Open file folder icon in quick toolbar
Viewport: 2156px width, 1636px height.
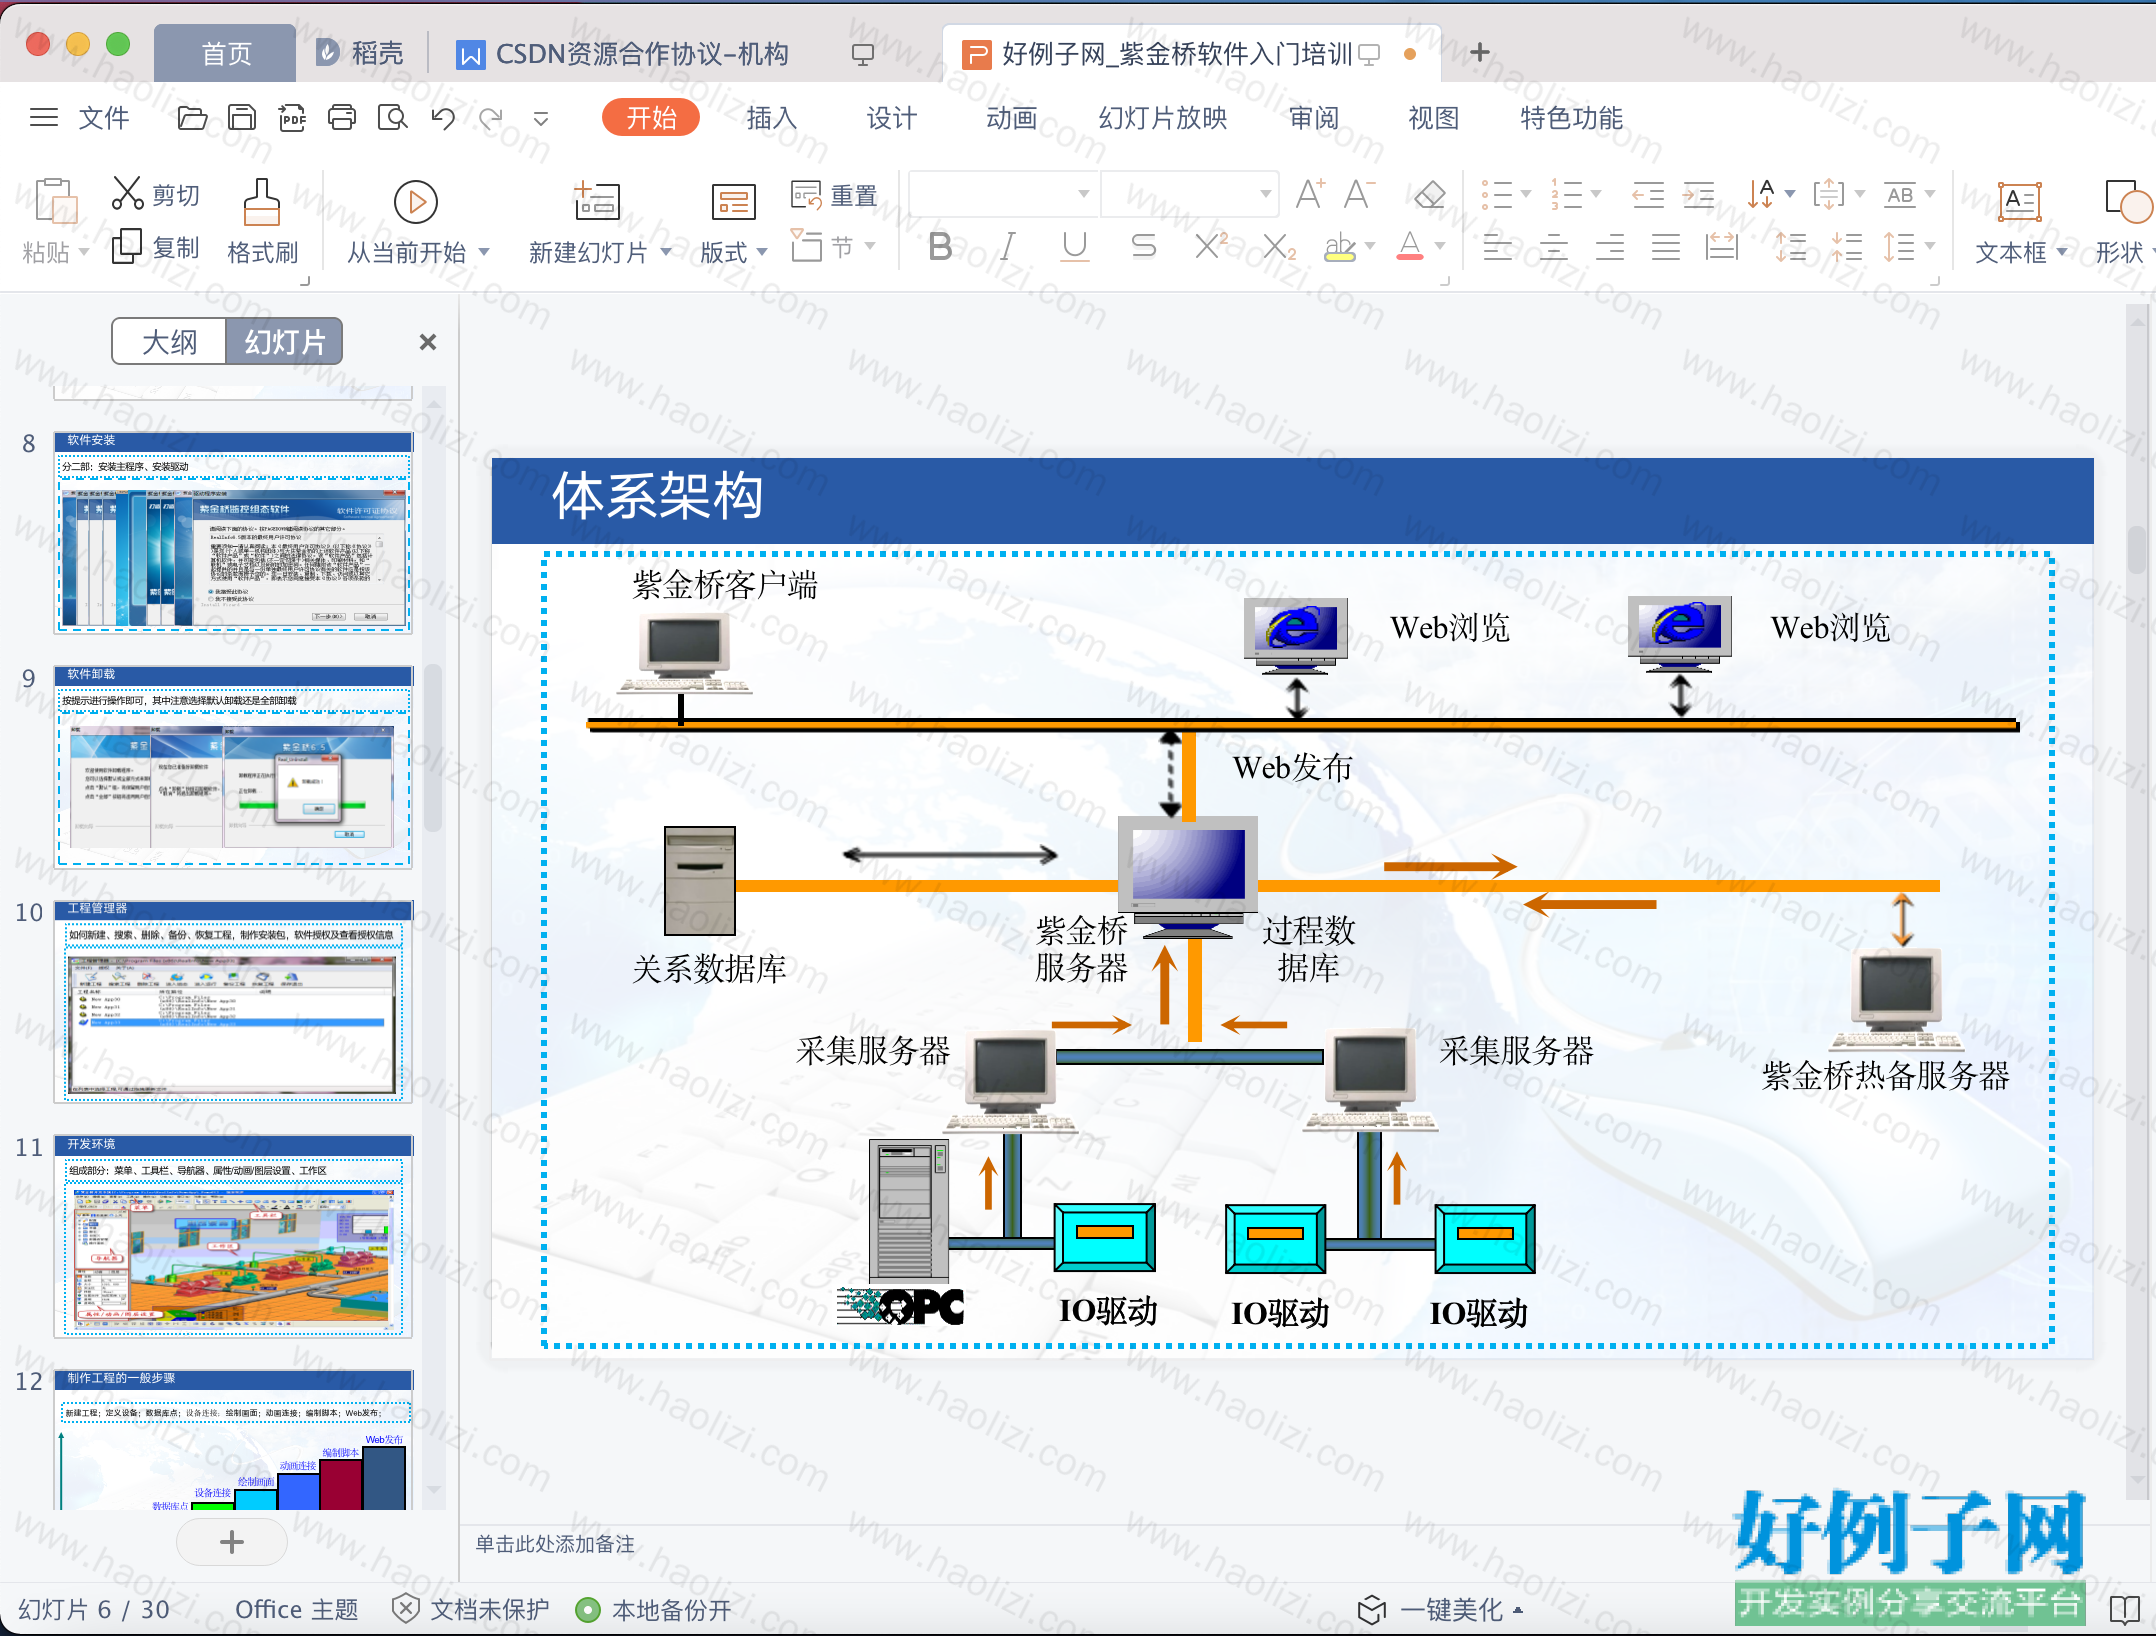click(x=192, y=118)
